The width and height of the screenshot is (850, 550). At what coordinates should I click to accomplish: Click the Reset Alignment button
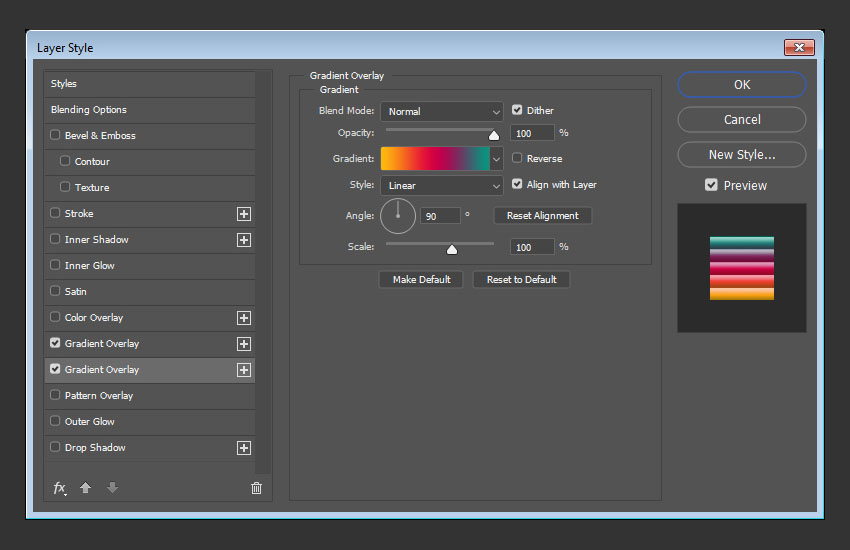point(543,216)
